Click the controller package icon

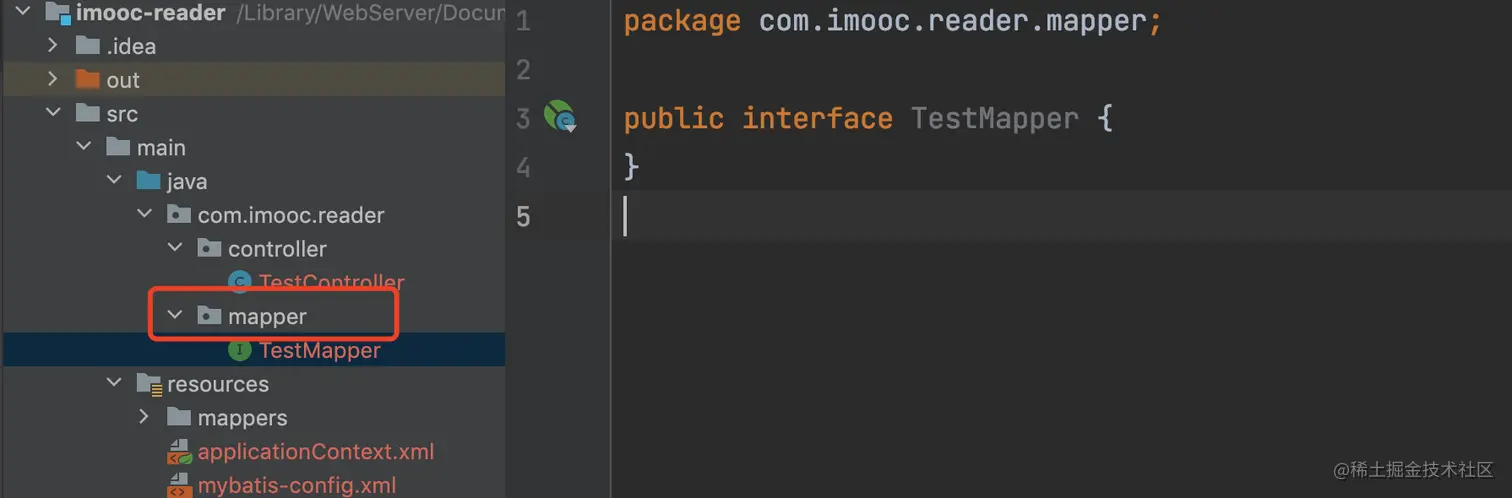(x=209, y=248)
